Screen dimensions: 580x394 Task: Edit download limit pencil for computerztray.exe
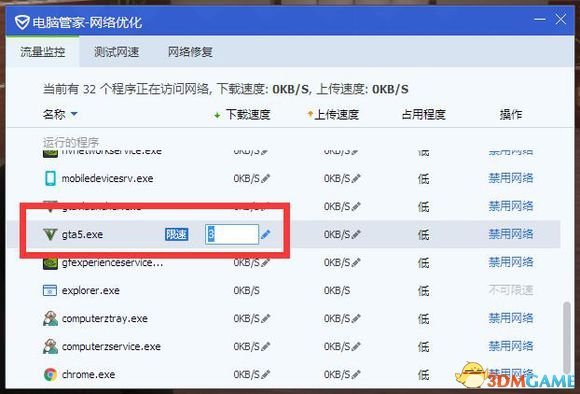click(x=266, y=319)
